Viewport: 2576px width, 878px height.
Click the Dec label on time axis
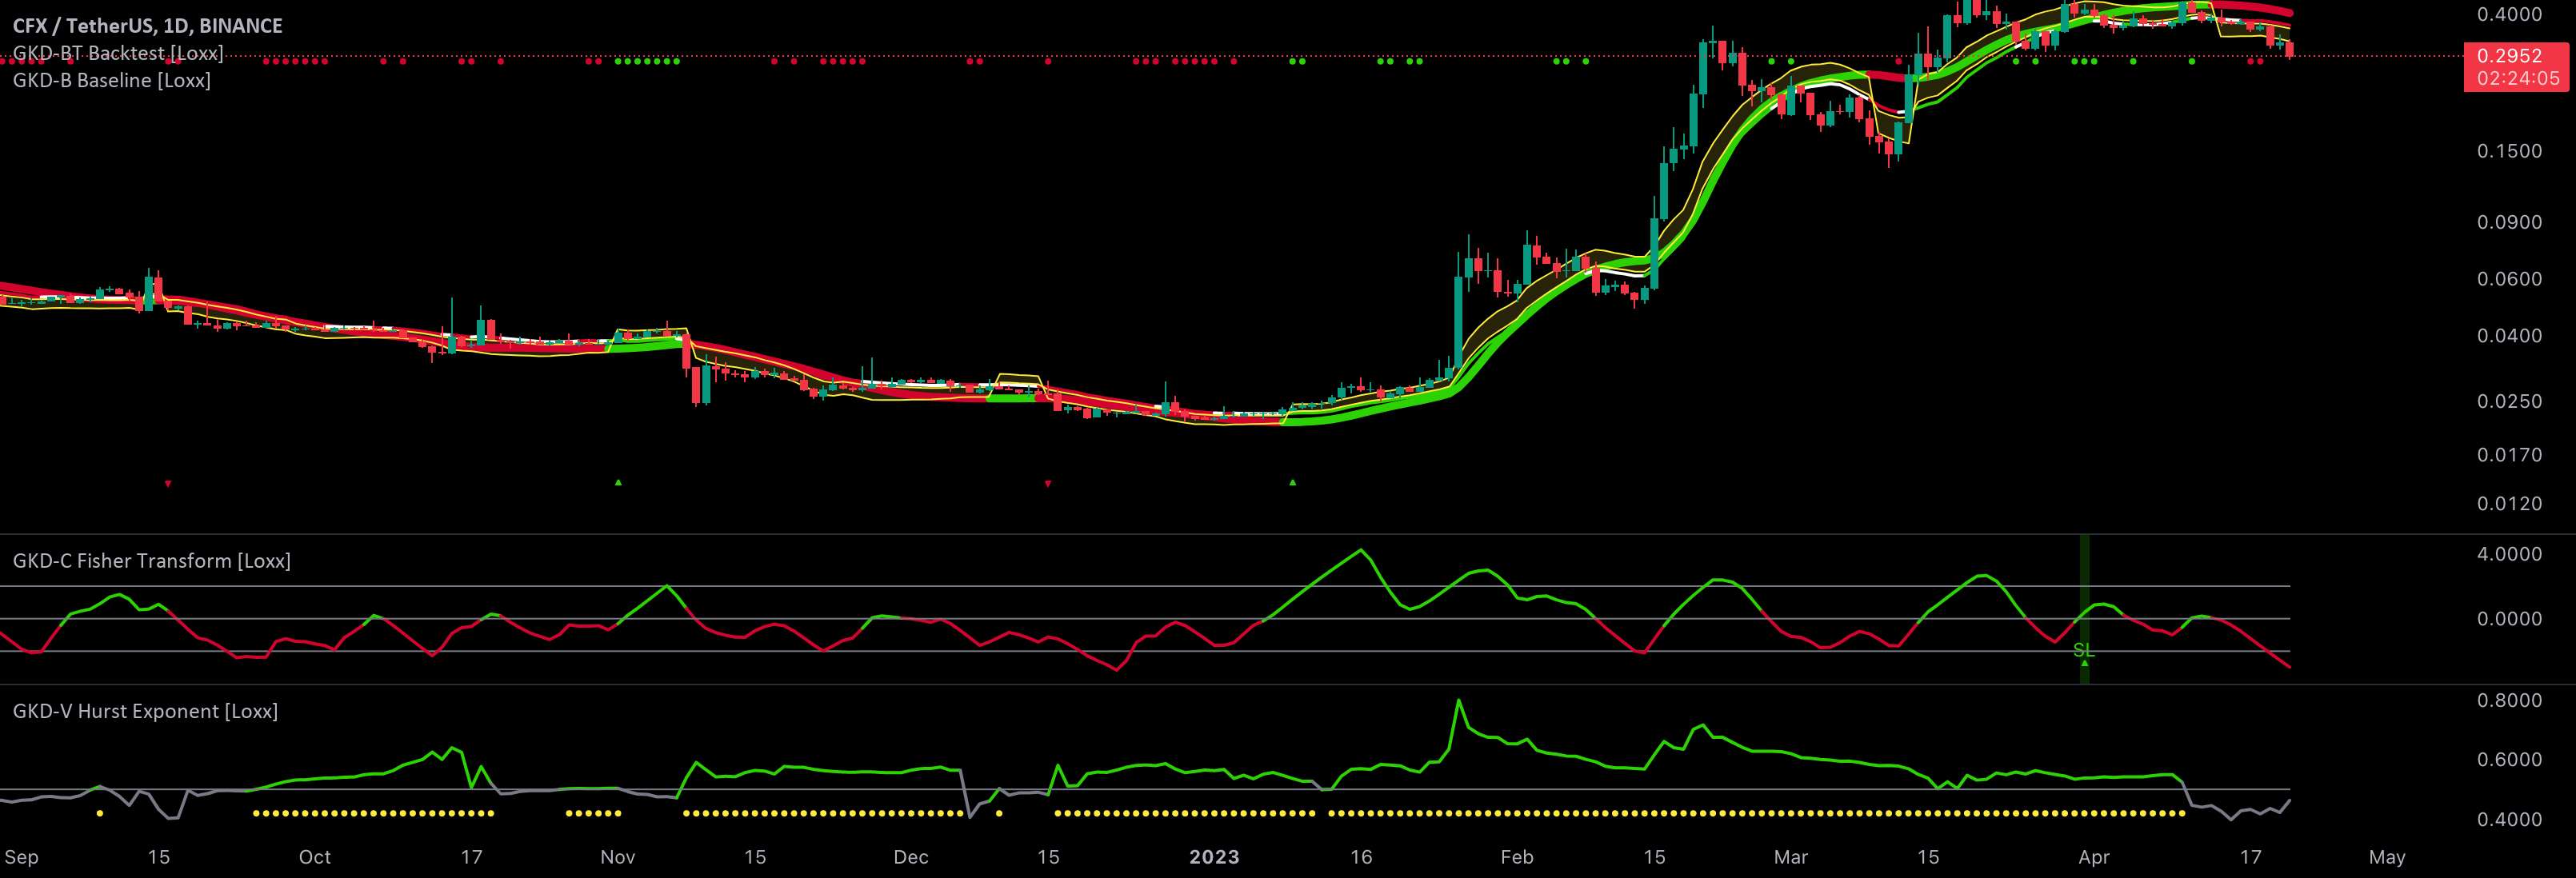coord(911,857)
